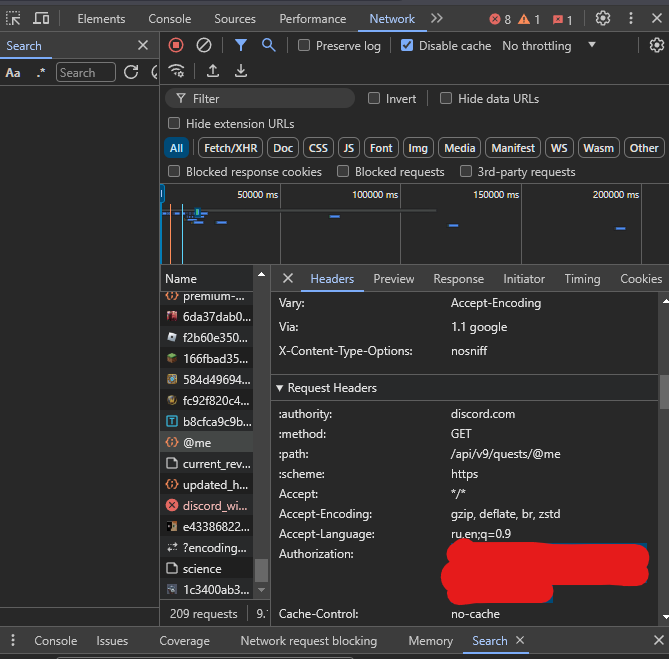Close the request details pane
Image resolution: width=669 pixels, height=659 pixels.
click(288, 278)
